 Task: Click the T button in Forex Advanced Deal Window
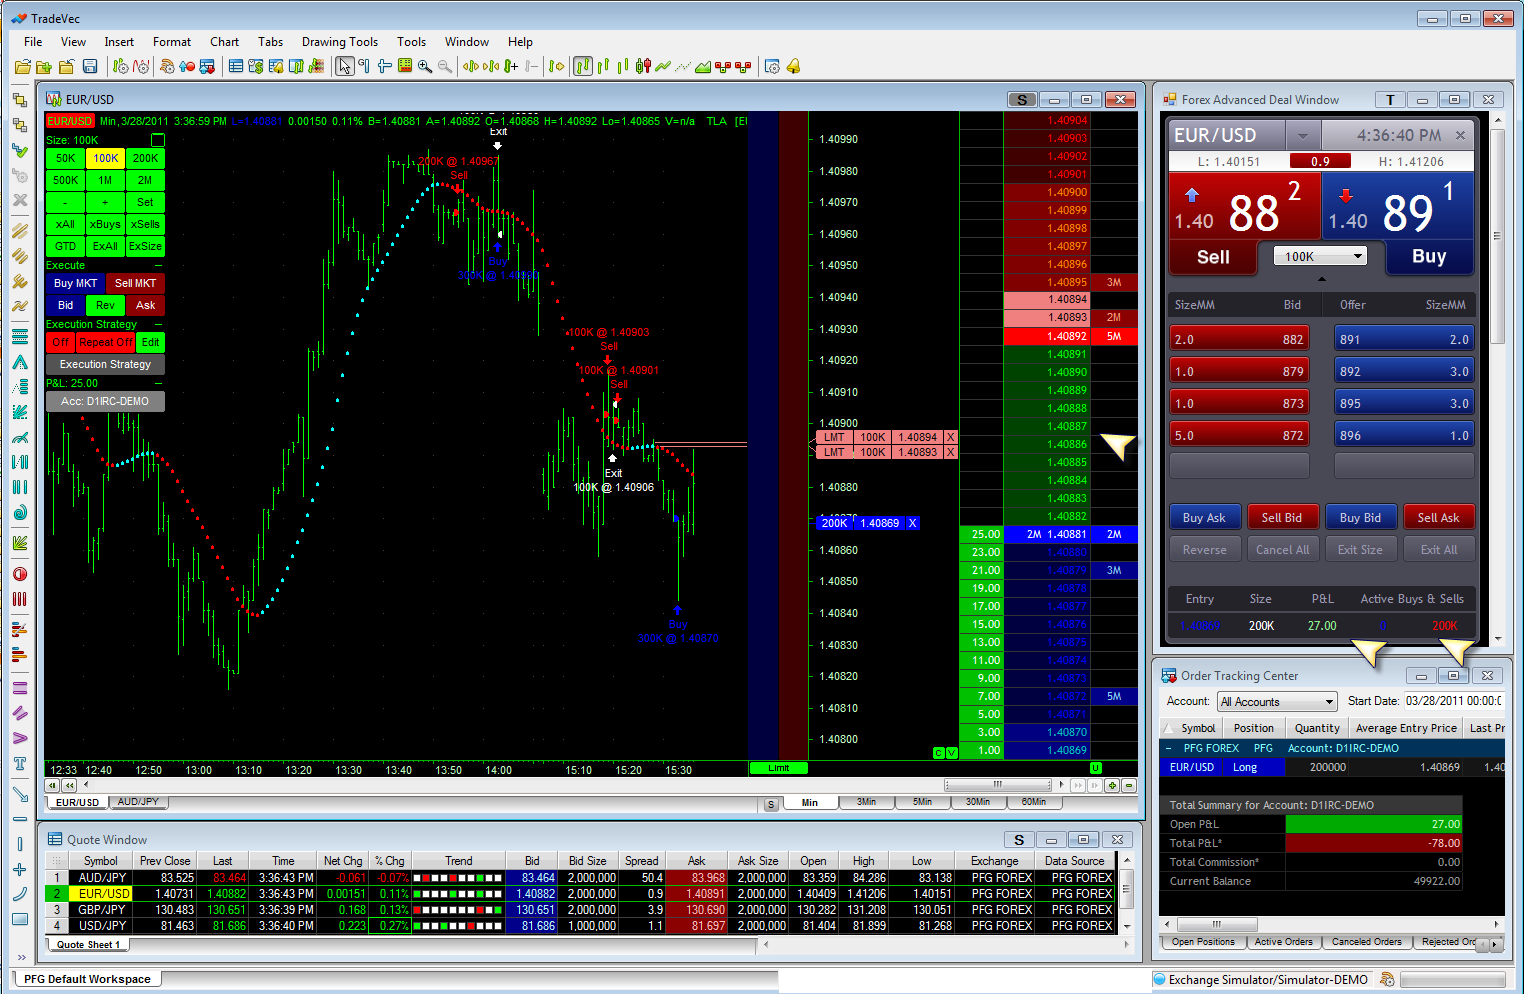[1390, 100]
